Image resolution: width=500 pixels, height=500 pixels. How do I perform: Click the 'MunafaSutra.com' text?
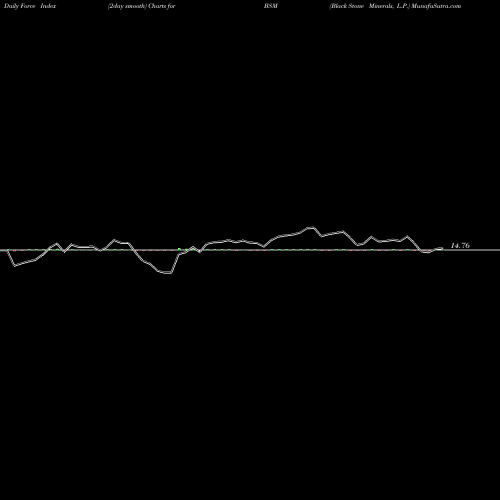(x=436, y=6)
